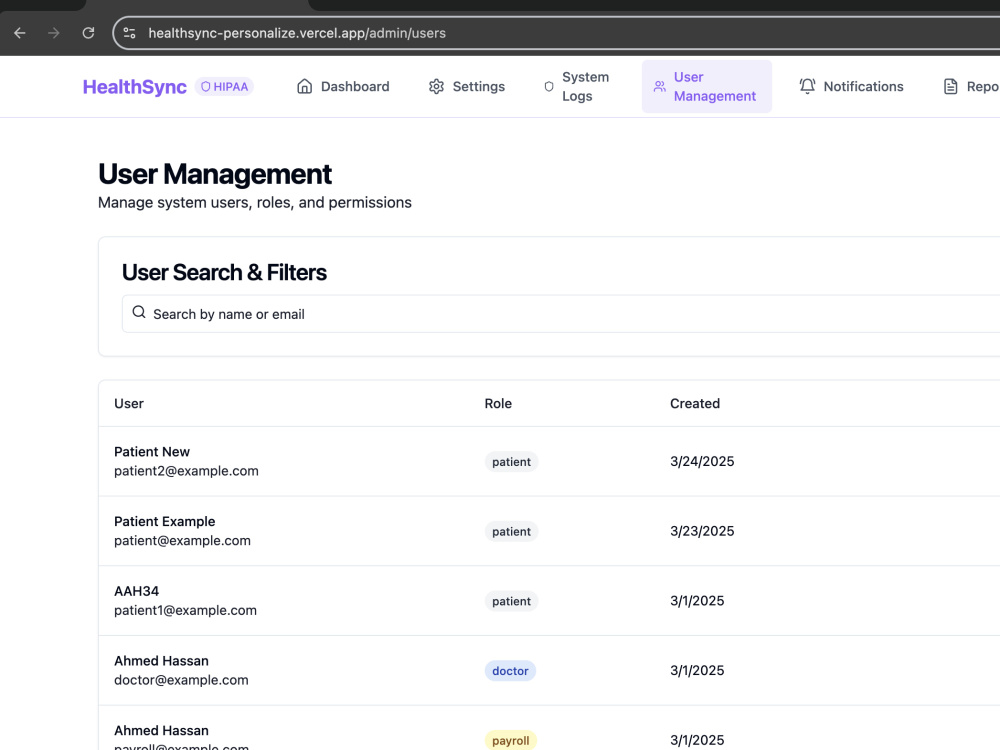Viewport: 1000px width, 750px height.
Task: Click the Created column header
Action: 695,404
